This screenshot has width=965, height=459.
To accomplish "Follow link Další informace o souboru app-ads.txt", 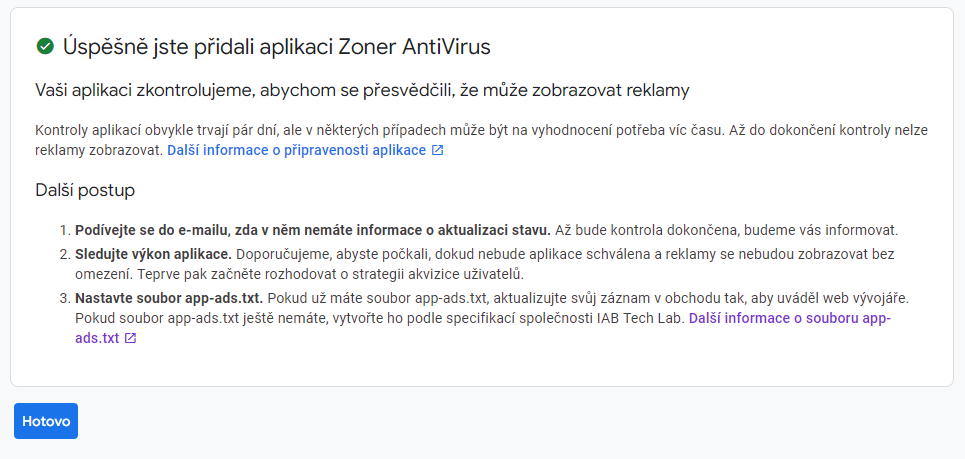I will pos(789,318).
